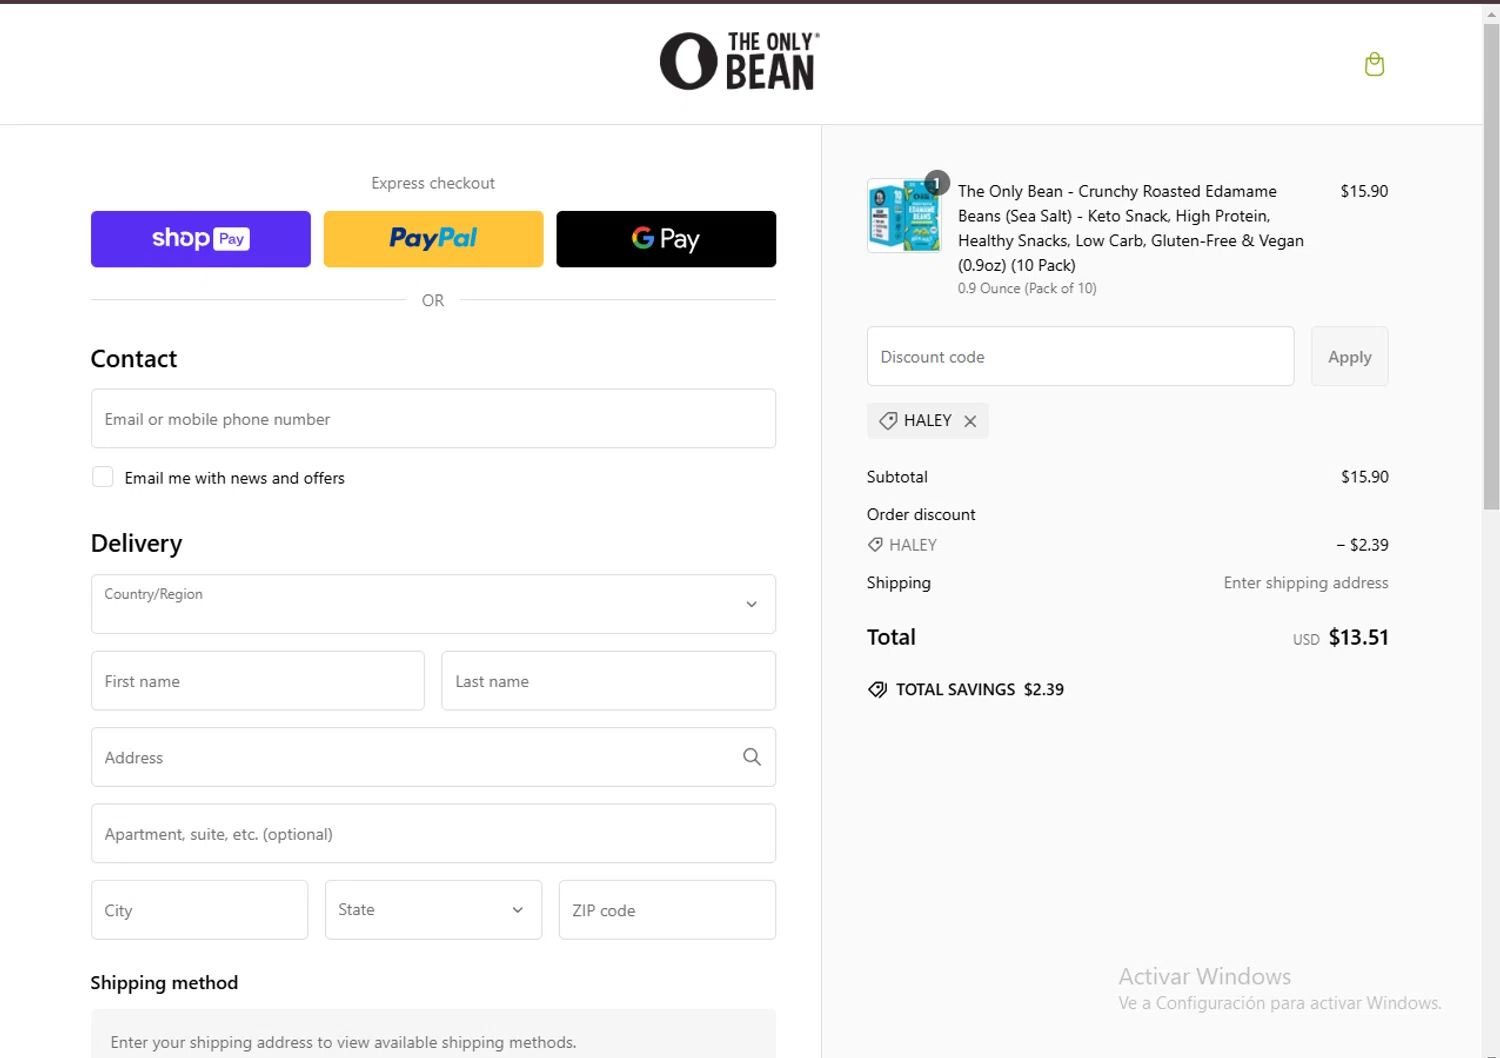Click the HALEY tag icon under Order discount
1500x1058 pixels.
click(x=875, y=545)
